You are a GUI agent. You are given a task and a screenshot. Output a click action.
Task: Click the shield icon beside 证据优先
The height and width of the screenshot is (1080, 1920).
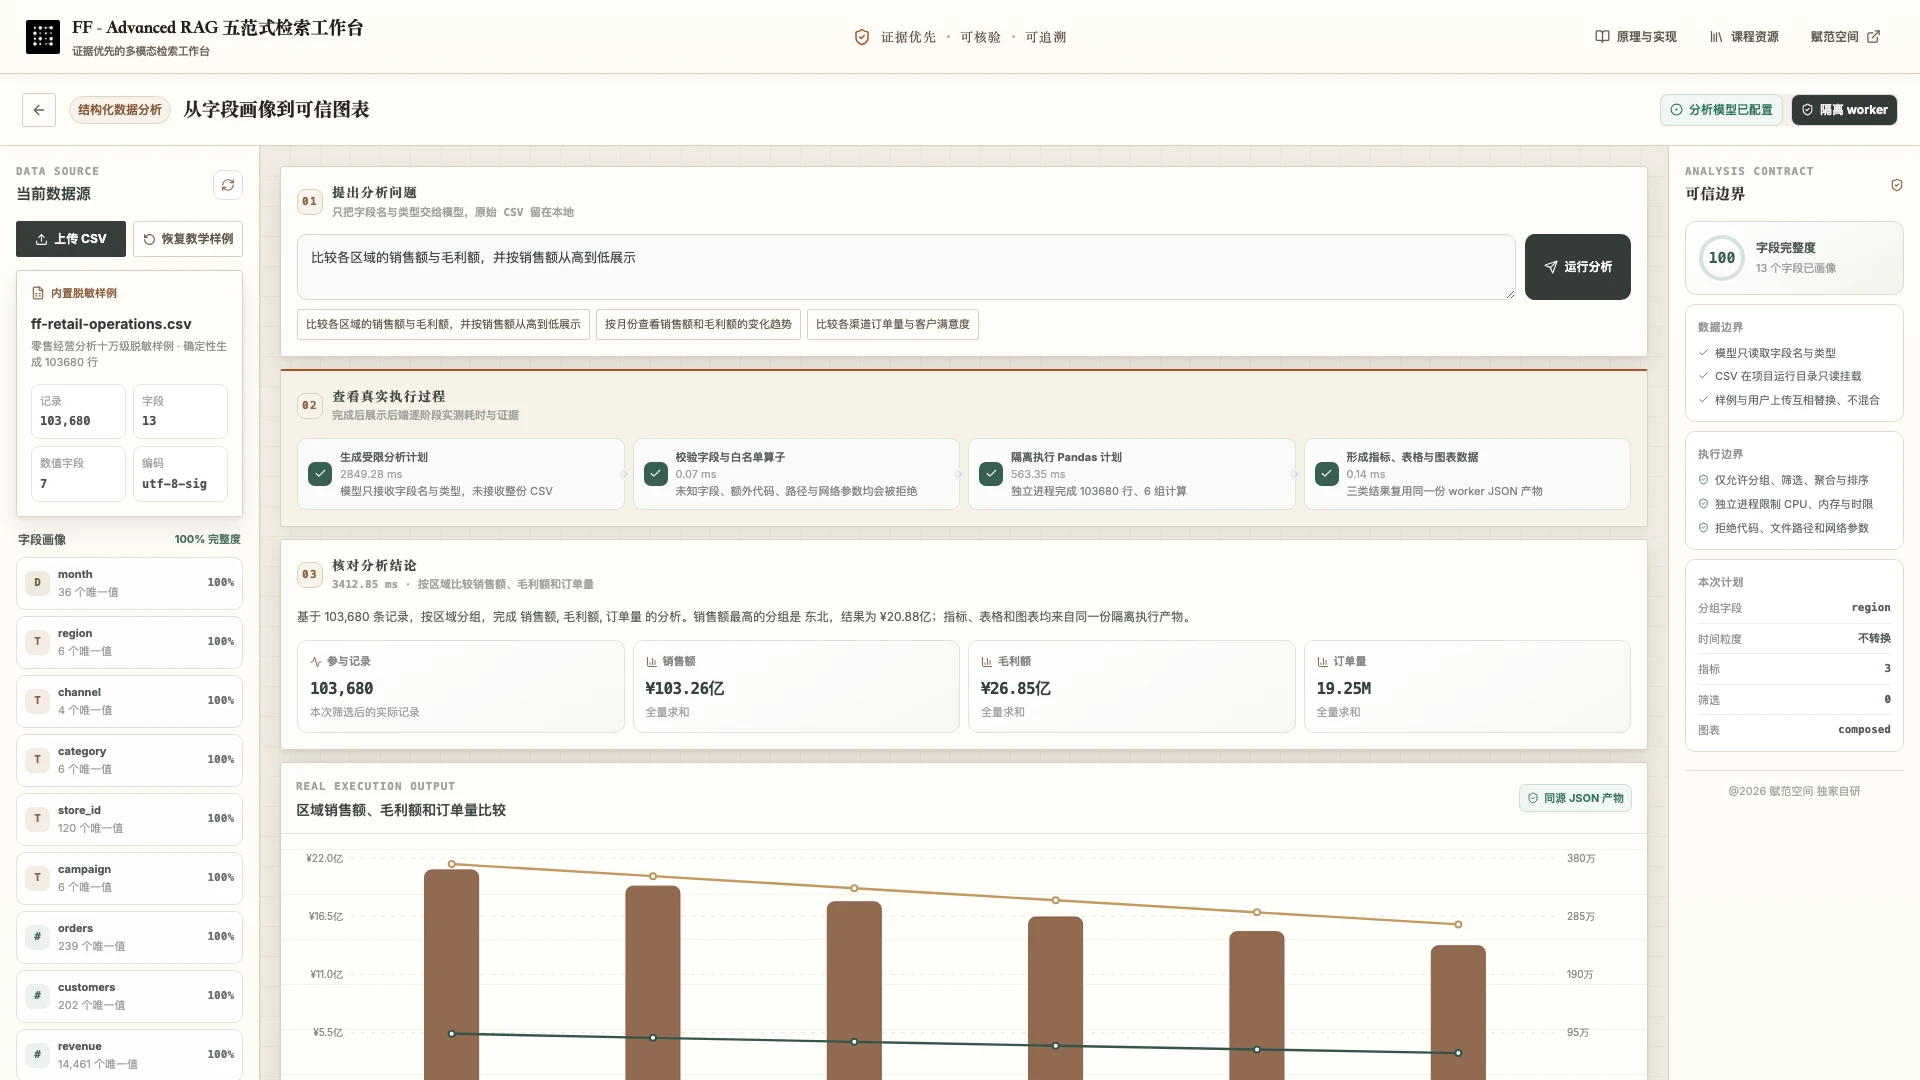pyautogui.click(x=862, y=37)
